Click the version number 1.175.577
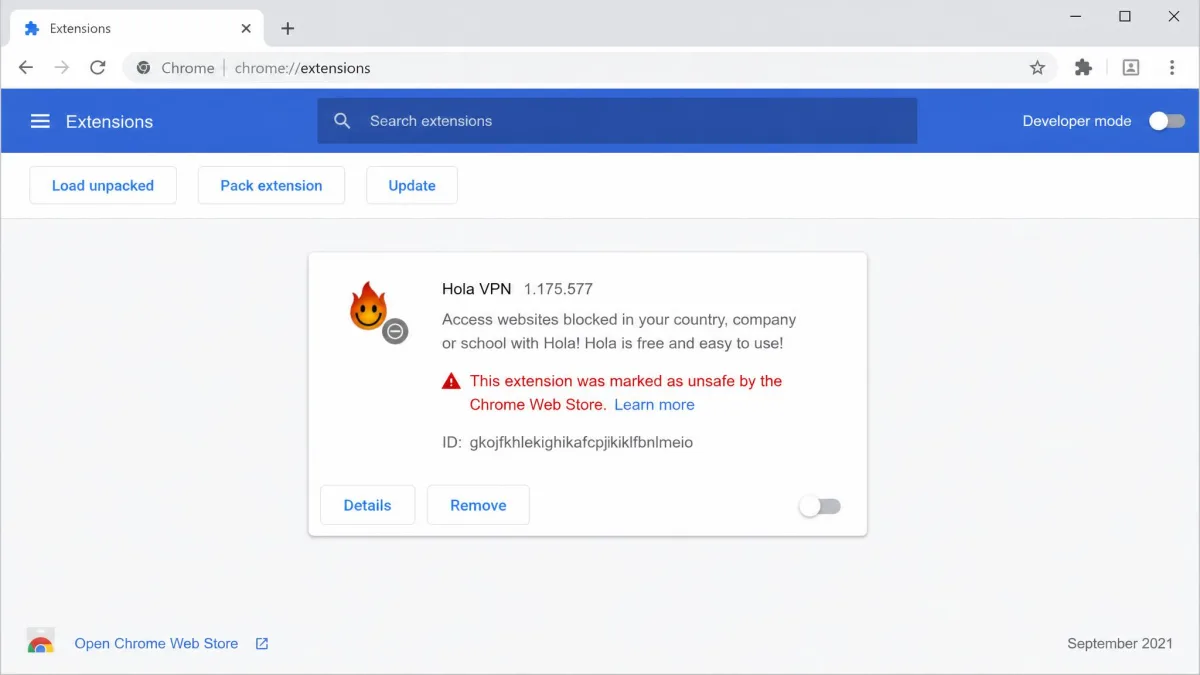 (x=558, y=289)
